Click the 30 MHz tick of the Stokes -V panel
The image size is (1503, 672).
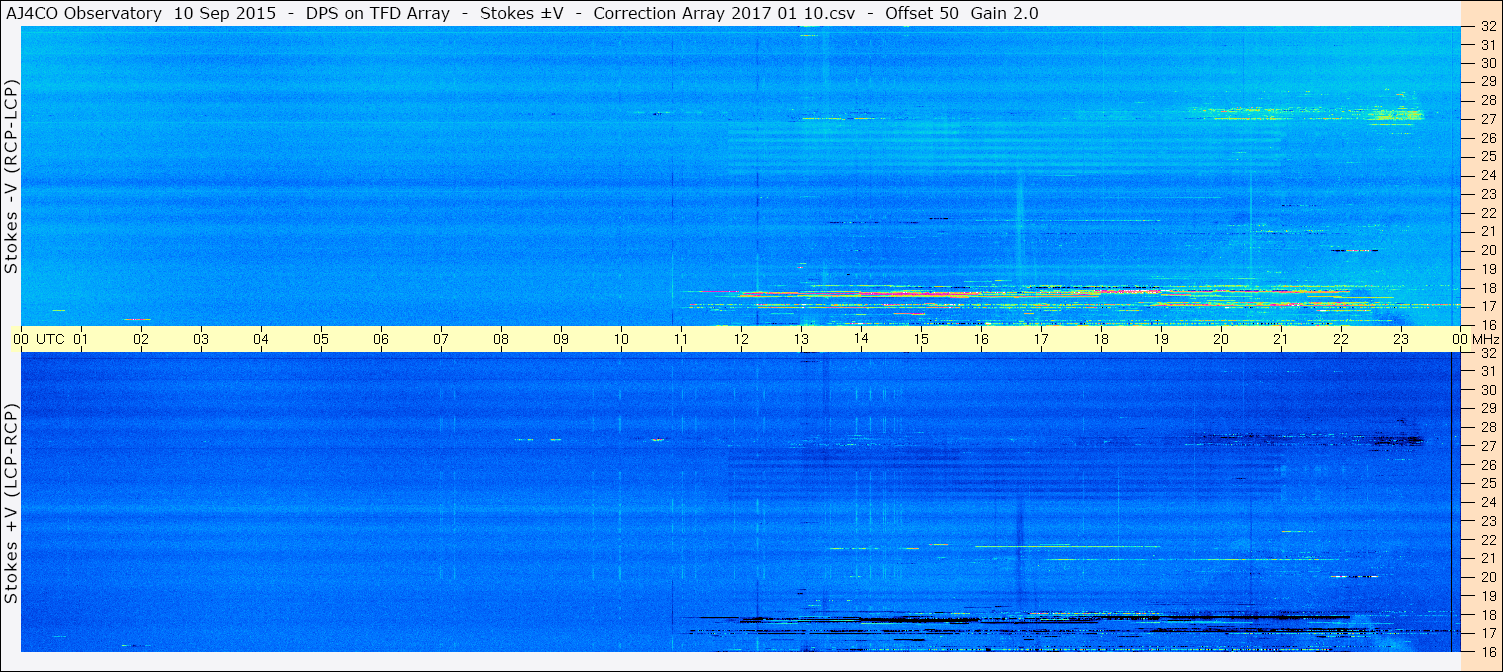tap(1487, 62)
